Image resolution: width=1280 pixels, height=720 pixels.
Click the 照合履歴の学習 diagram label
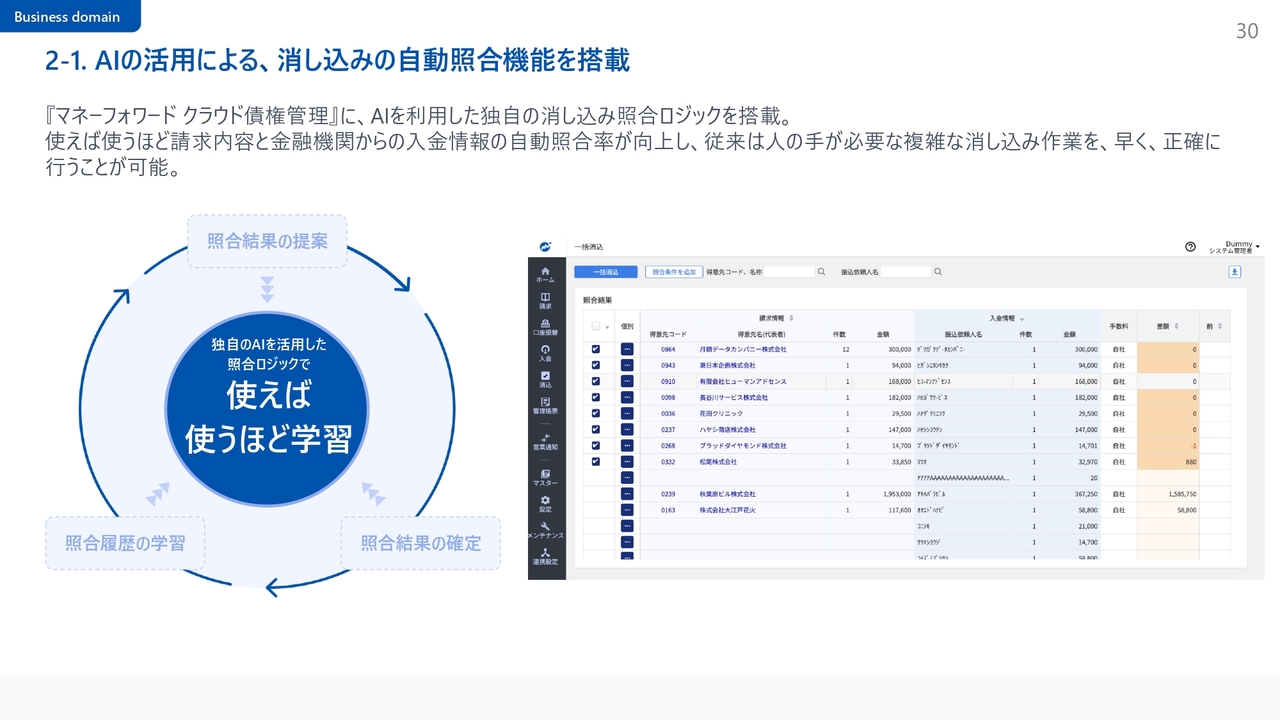[125, 543]
